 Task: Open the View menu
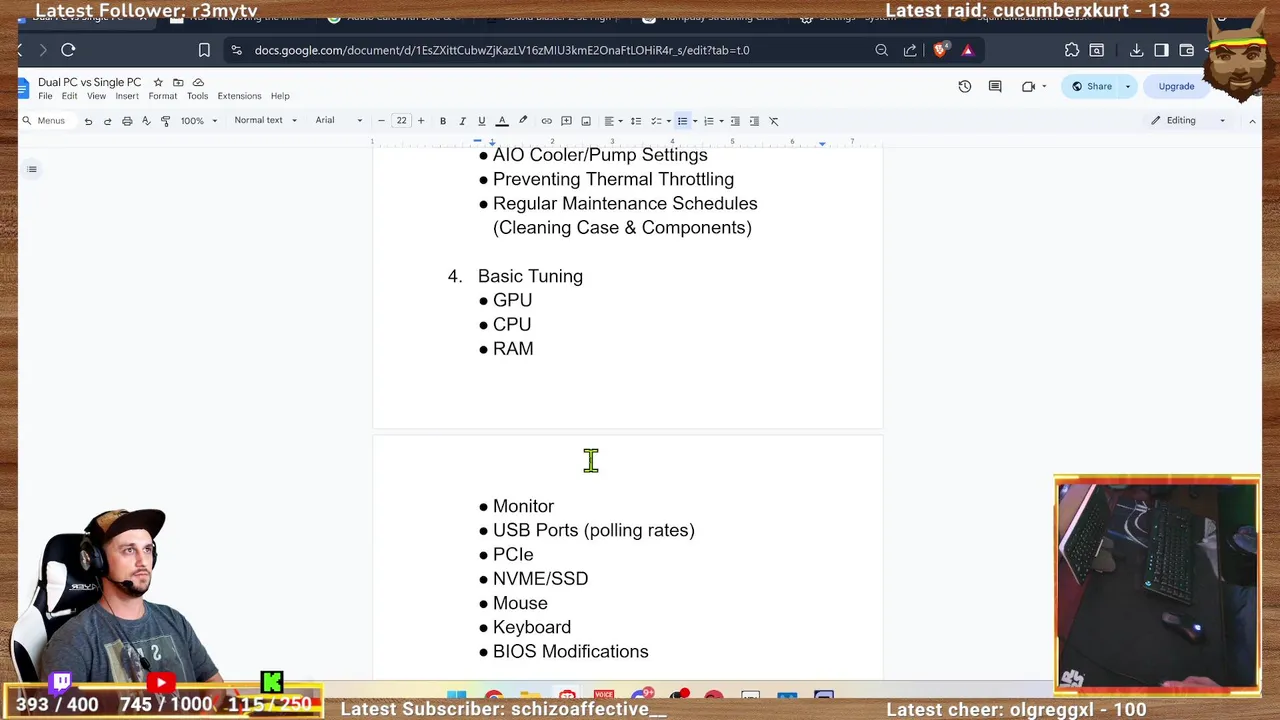coord(96,96)
